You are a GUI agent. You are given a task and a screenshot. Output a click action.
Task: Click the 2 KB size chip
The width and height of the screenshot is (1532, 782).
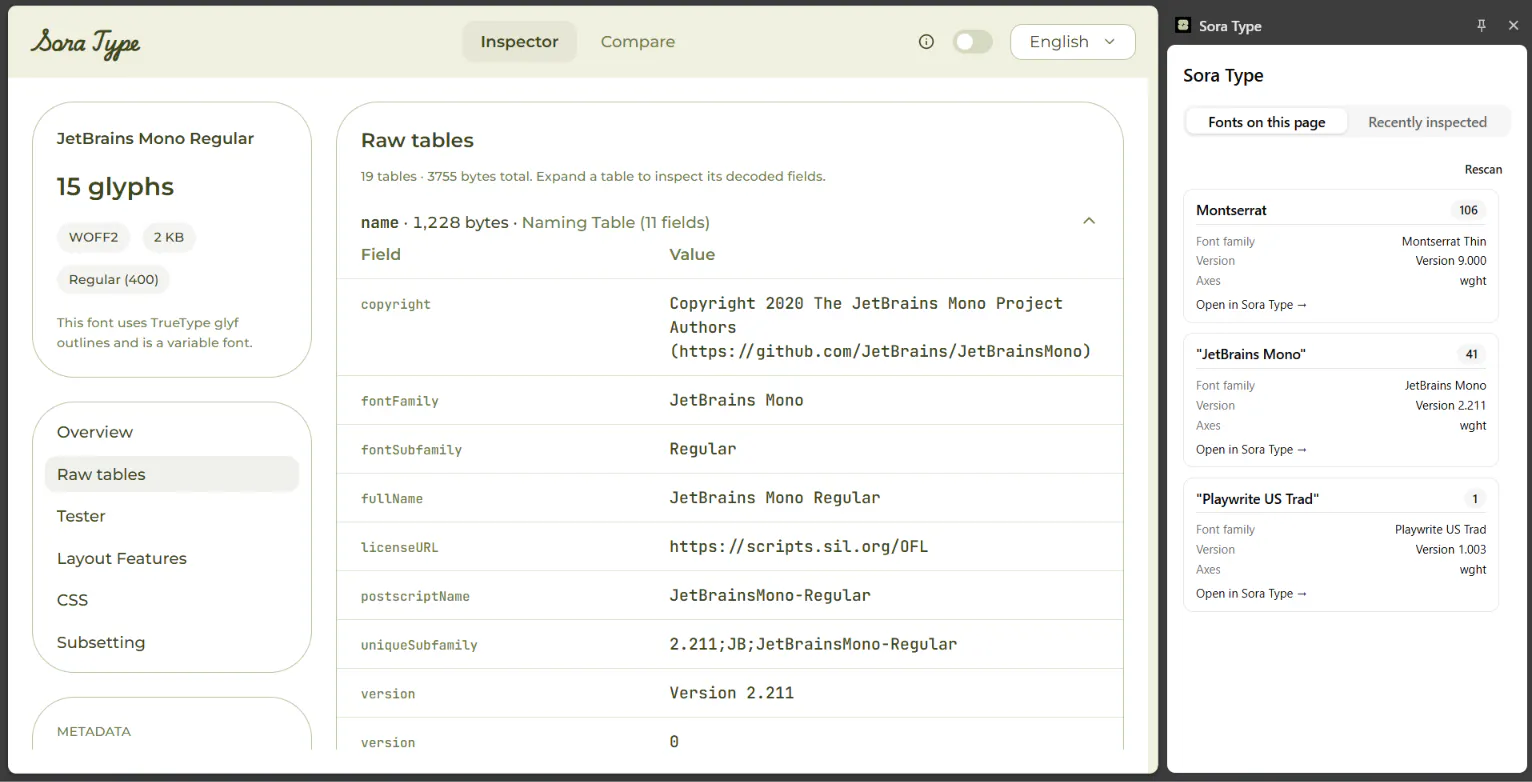coord(168,237)
